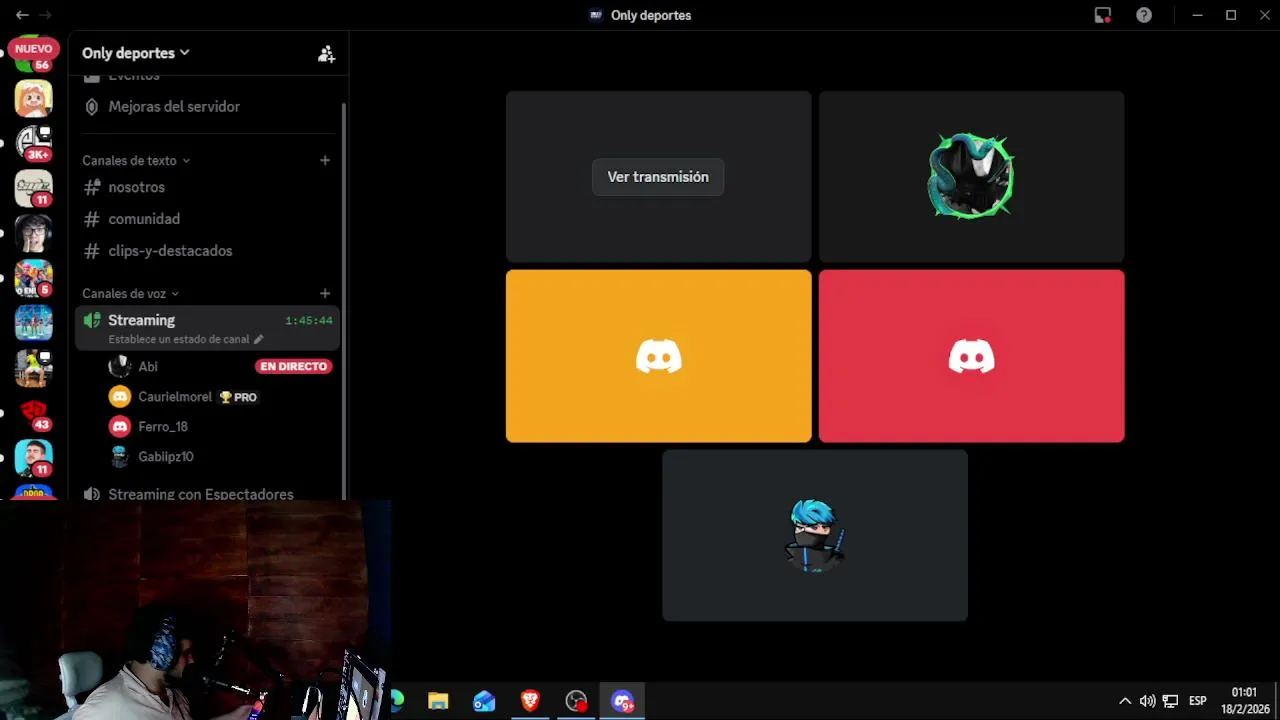Click the pencil icon next to channel status
The height and width of the screenshot is (720, 1280).
tap(258, 339)
